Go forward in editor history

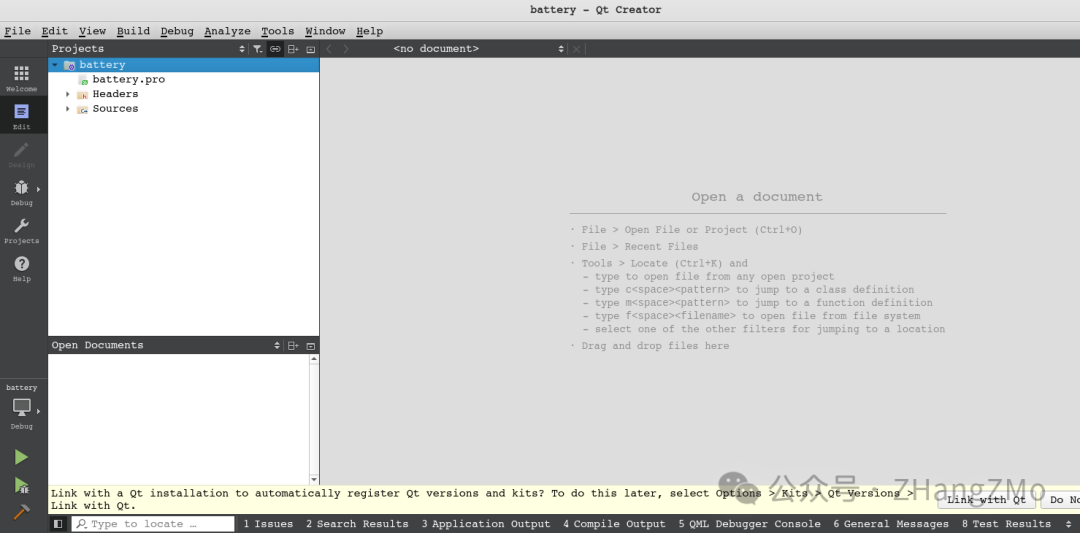point(346,49)
